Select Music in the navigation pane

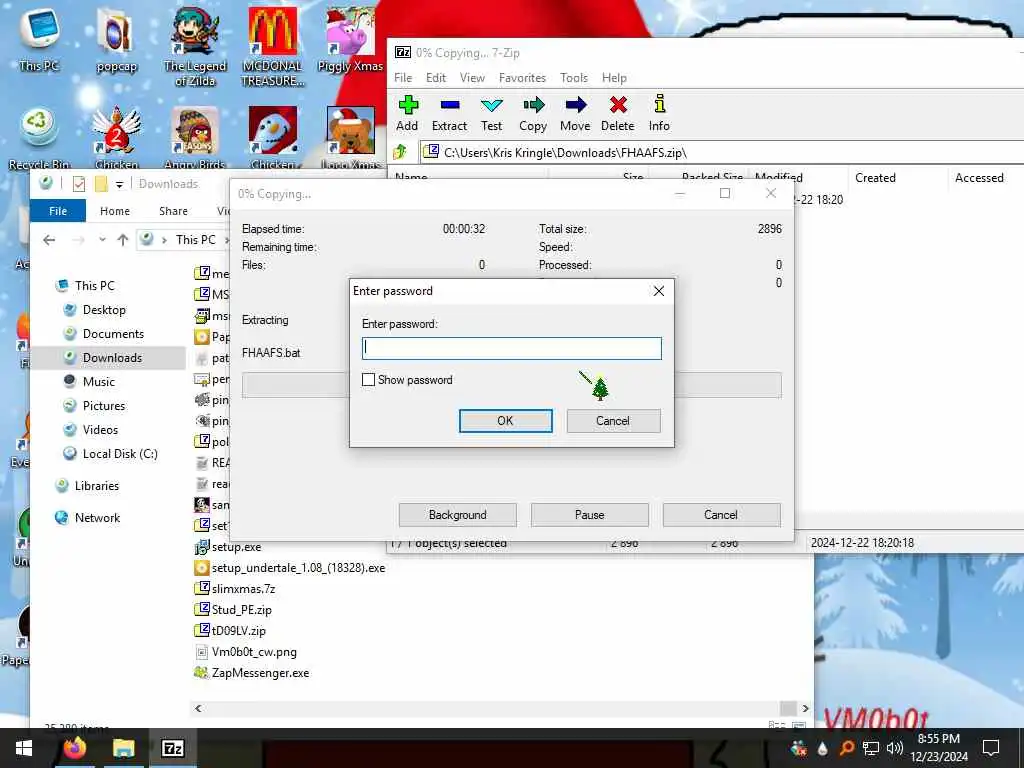(x=99, y=381)
